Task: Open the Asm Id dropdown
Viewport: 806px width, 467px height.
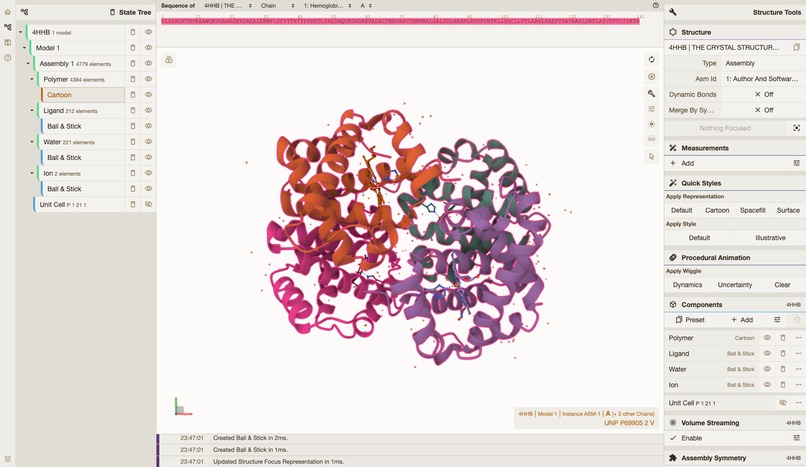Action: [x=763, y=79]
